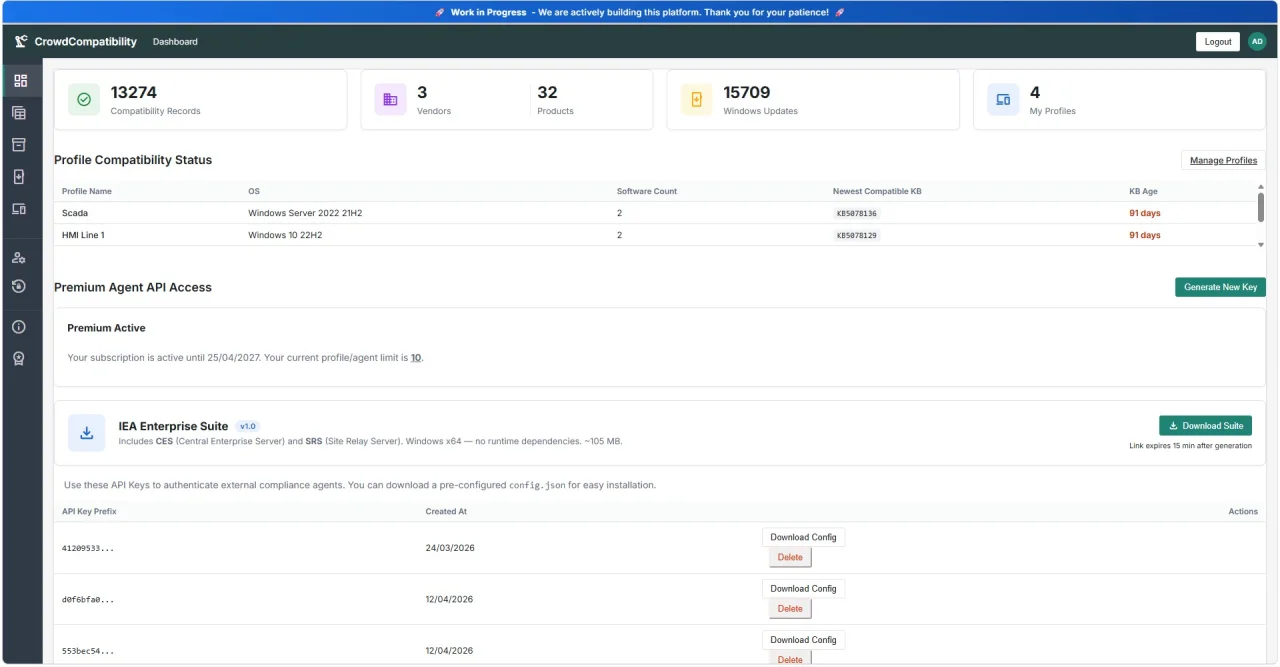Click the 'KB5078136' badge
Viewport: 1280px width, 667px height.
pyautogui.click(x=857, y=213)
